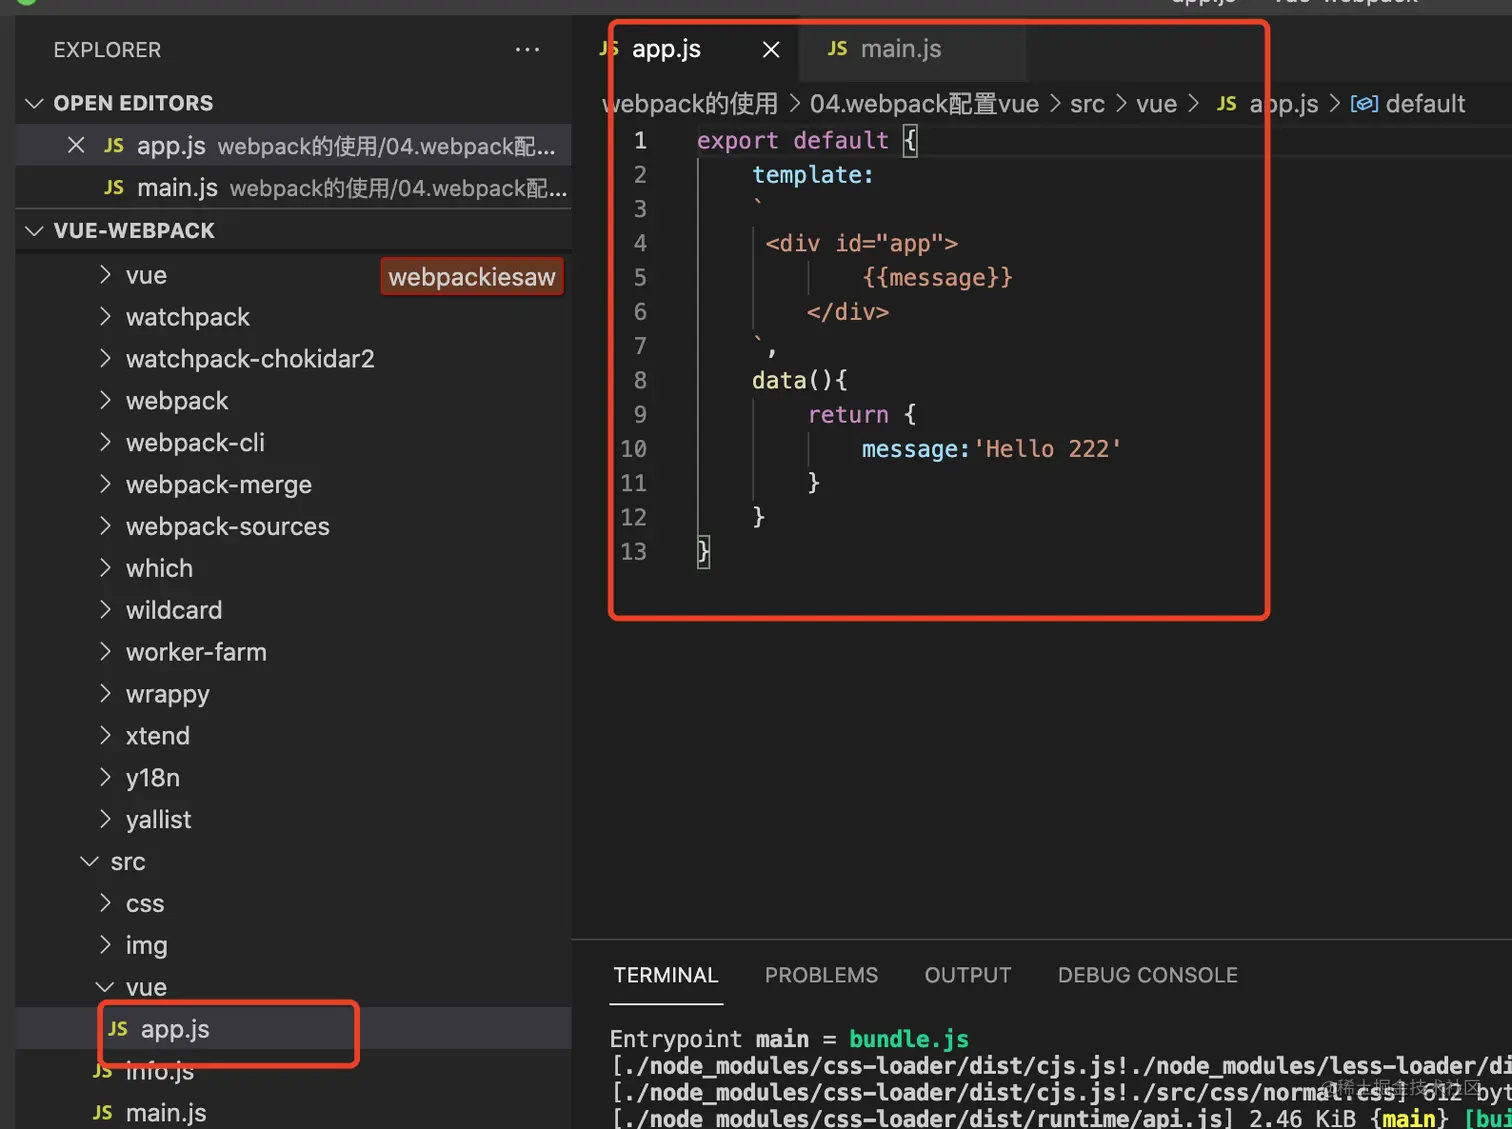This screenshot has height=1129, width=1512.
Task: Click the bundle.js text in terminal output
Action: tap(909, 1039)
